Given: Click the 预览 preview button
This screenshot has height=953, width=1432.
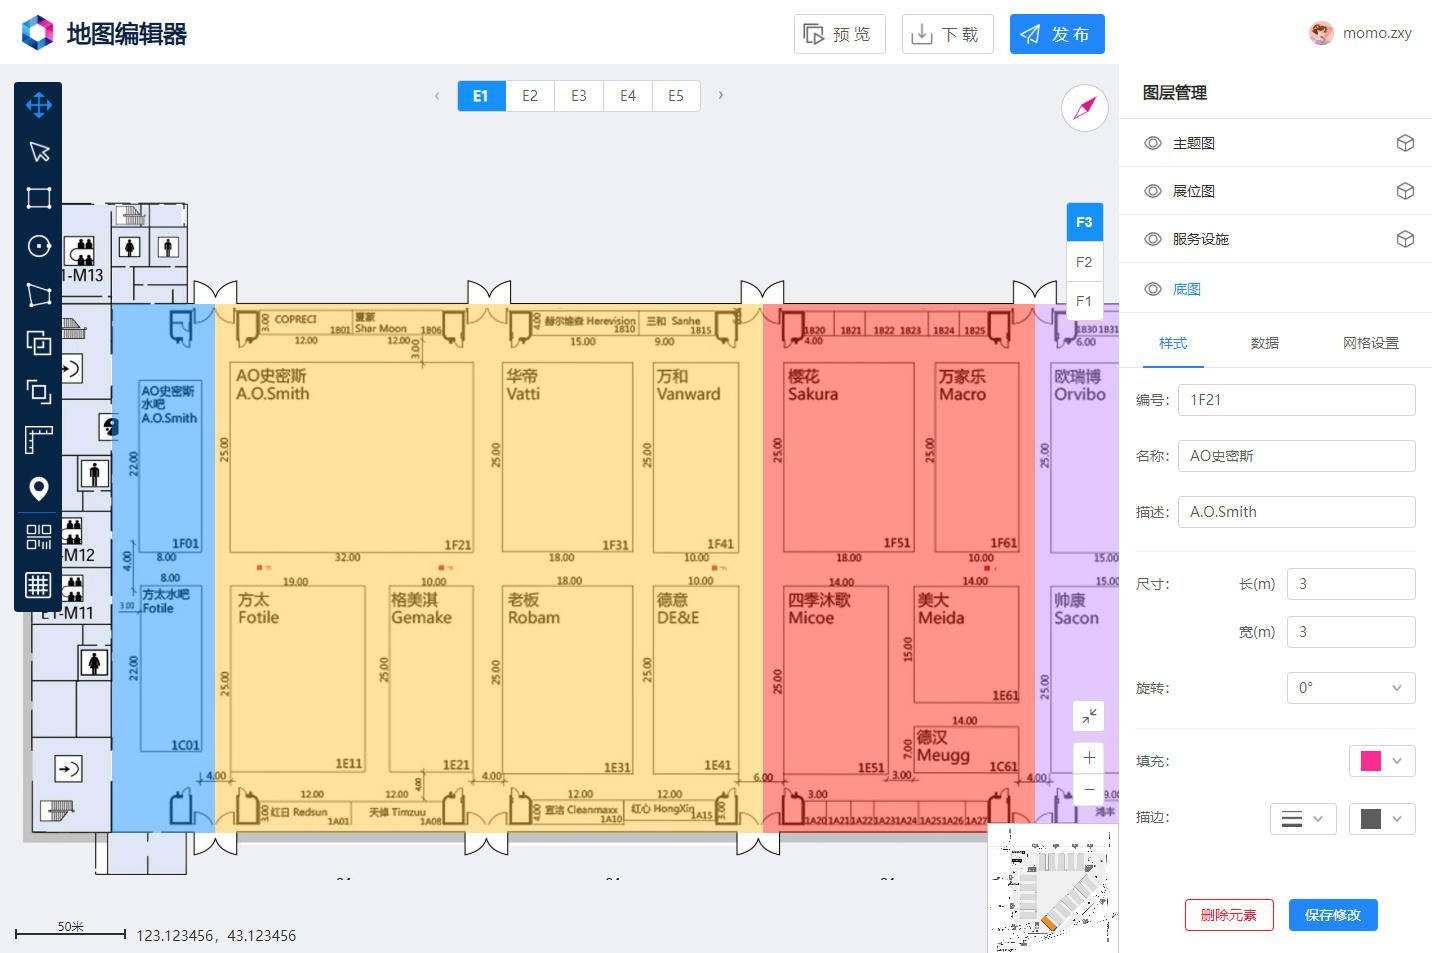Looking at the screenshot, I should click(839, 34).
